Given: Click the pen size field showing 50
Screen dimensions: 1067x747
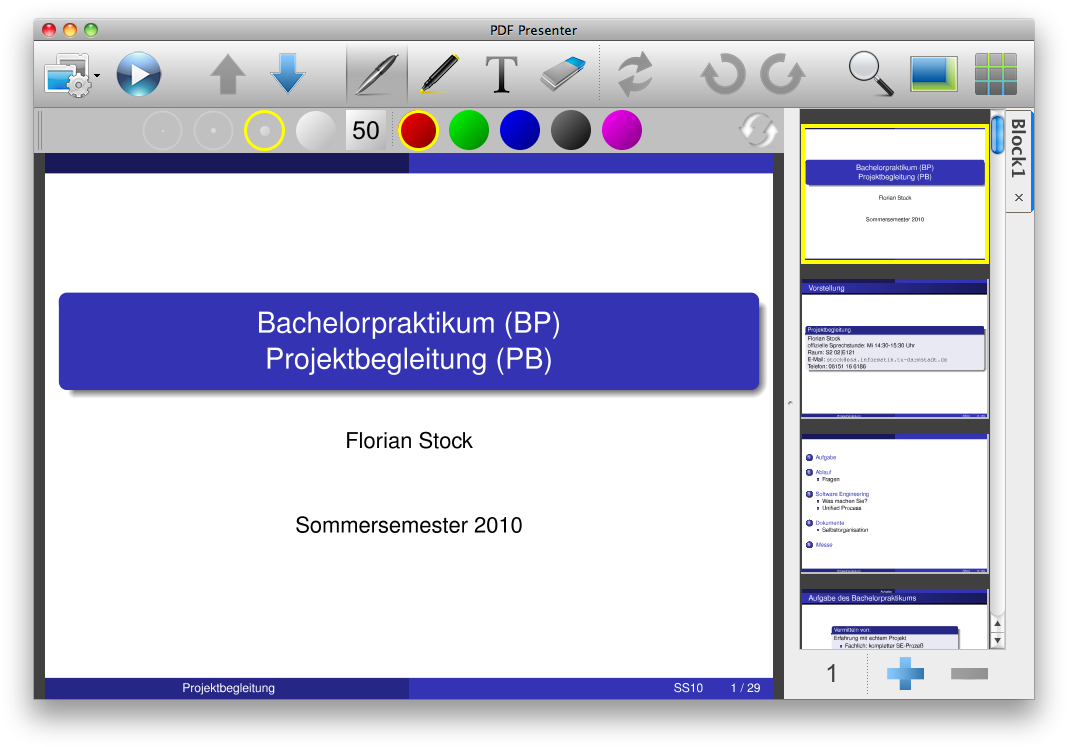Looking at the screenshot, I should [366, 130].
